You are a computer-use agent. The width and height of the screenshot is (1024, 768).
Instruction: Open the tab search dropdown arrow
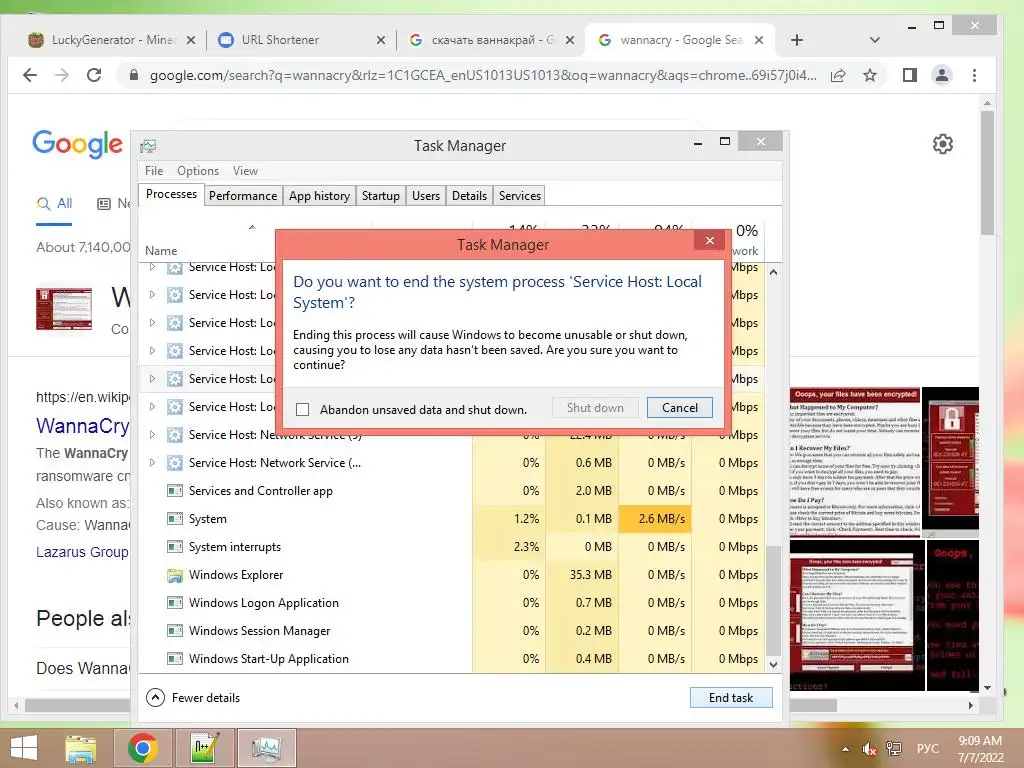874,40
